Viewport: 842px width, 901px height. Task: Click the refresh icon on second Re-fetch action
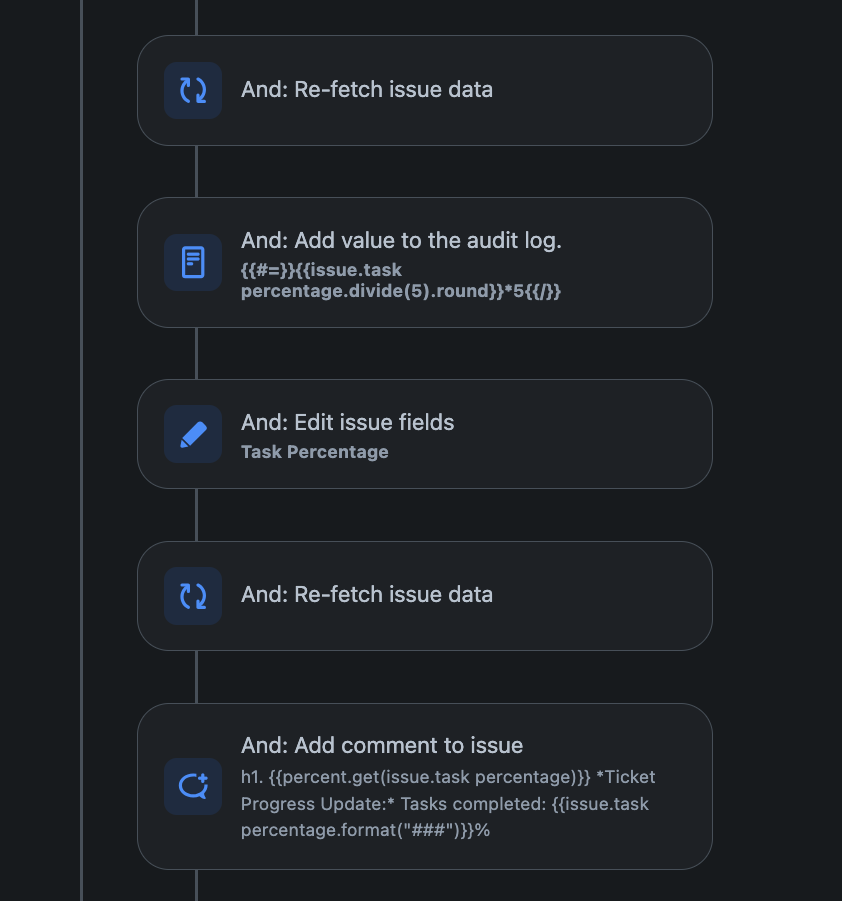(193, 595)
